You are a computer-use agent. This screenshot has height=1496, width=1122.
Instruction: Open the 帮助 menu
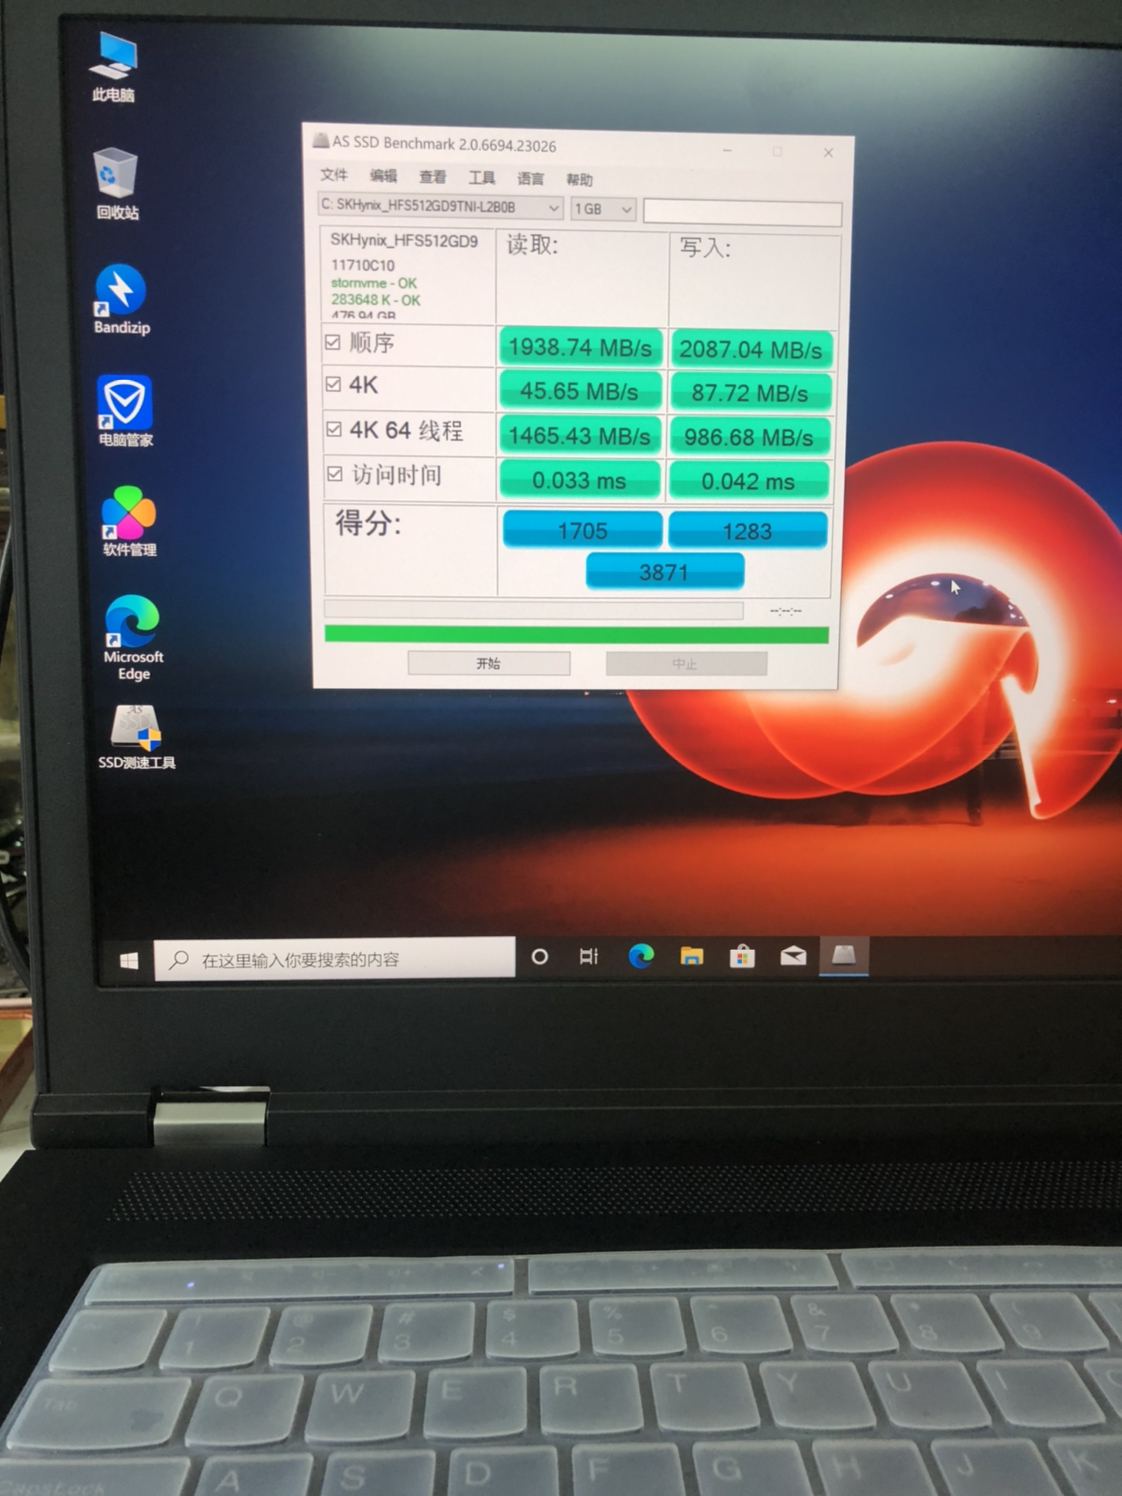579,180
